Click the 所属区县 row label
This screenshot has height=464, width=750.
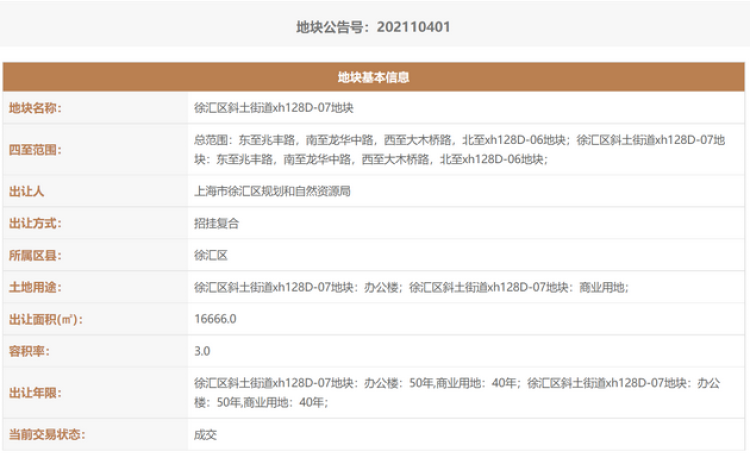[35, 255]
